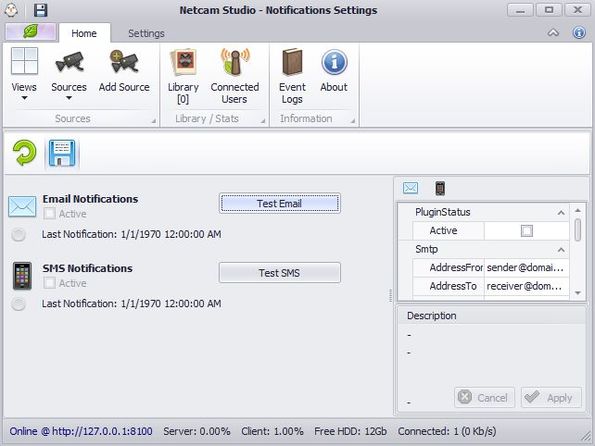Click the Test Email button
This screenshot has width=595, height=446.
pos(280,203)
